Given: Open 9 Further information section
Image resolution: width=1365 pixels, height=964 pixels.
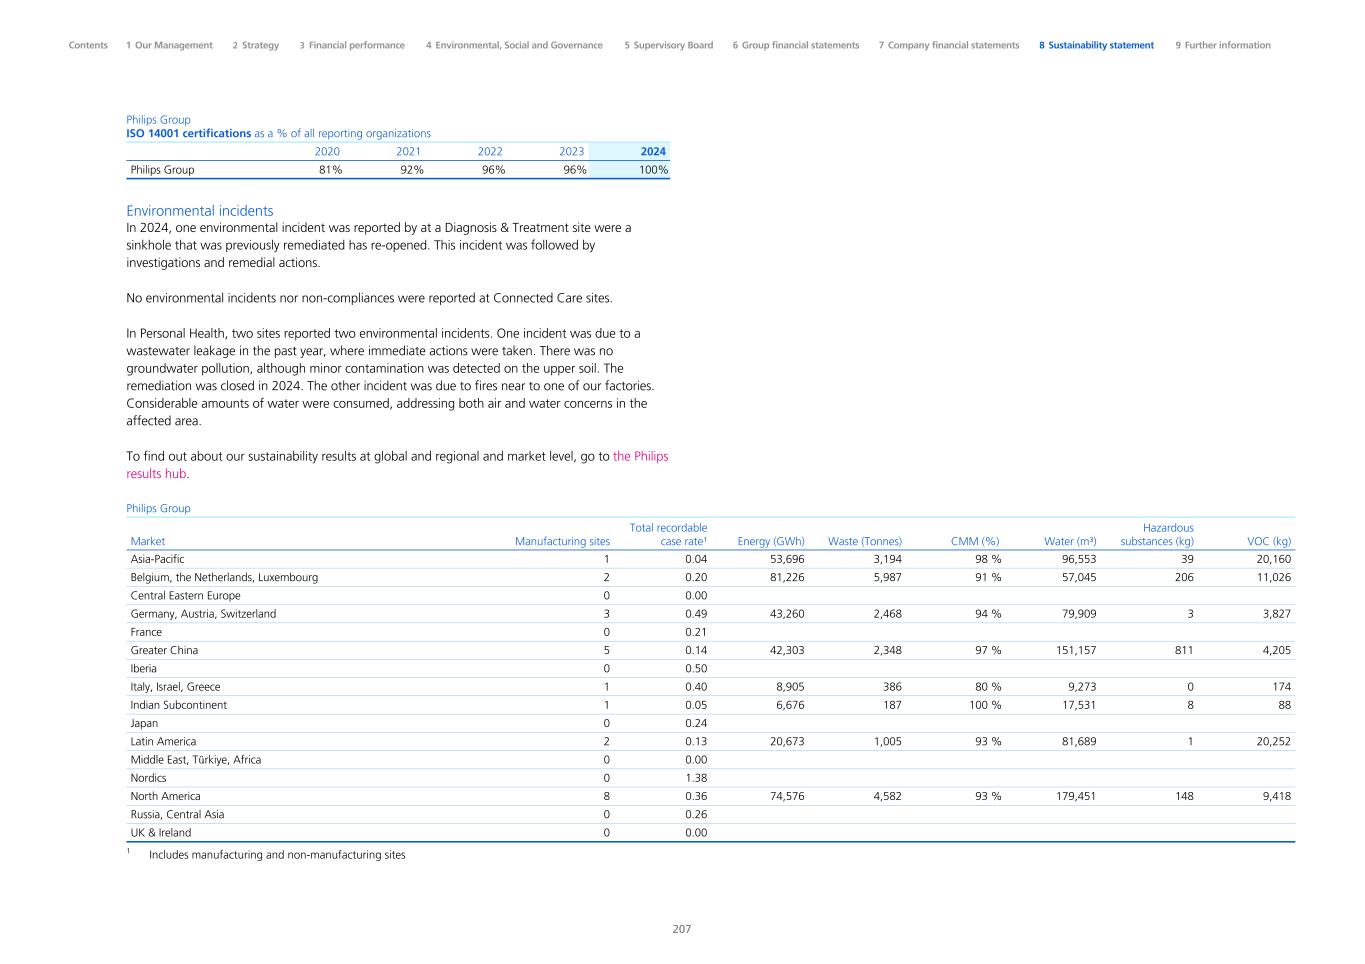Looking at the screenshot, I should point(1223,45).
